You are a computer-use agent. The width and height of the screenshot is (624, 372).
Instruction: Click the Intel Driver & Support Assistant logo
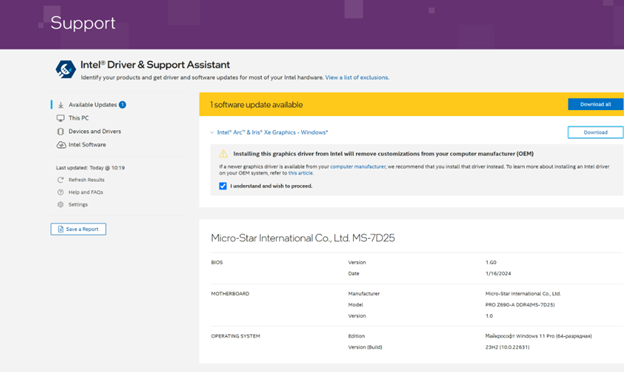pos(65,69)
